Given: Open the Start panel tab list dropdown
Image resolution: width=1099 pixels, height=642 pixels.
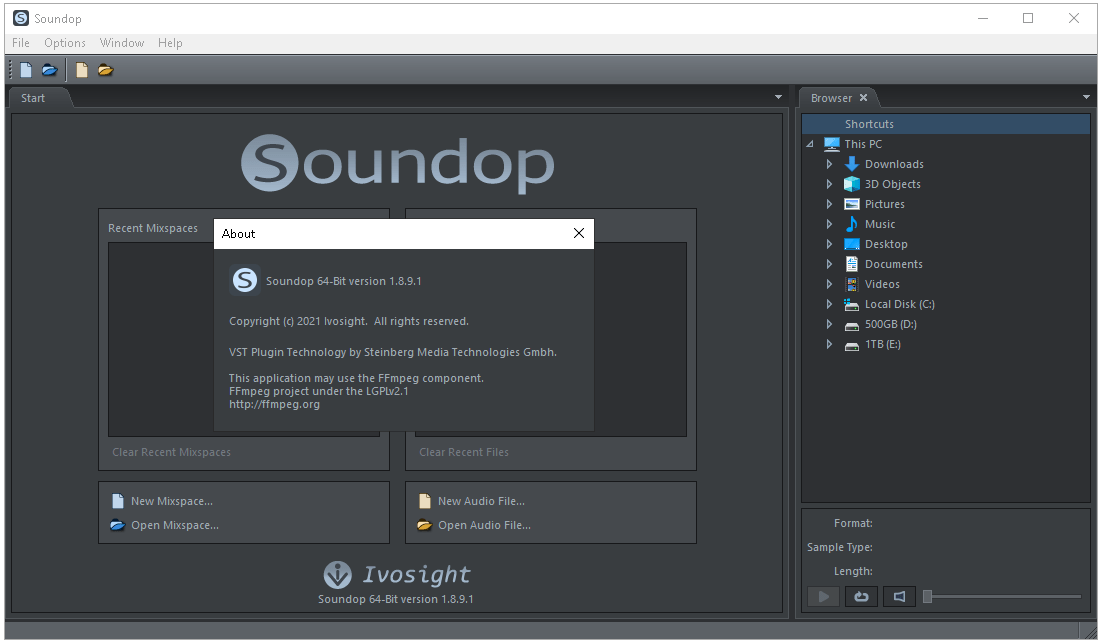Looking at the screenshot, I should [778, 97].
